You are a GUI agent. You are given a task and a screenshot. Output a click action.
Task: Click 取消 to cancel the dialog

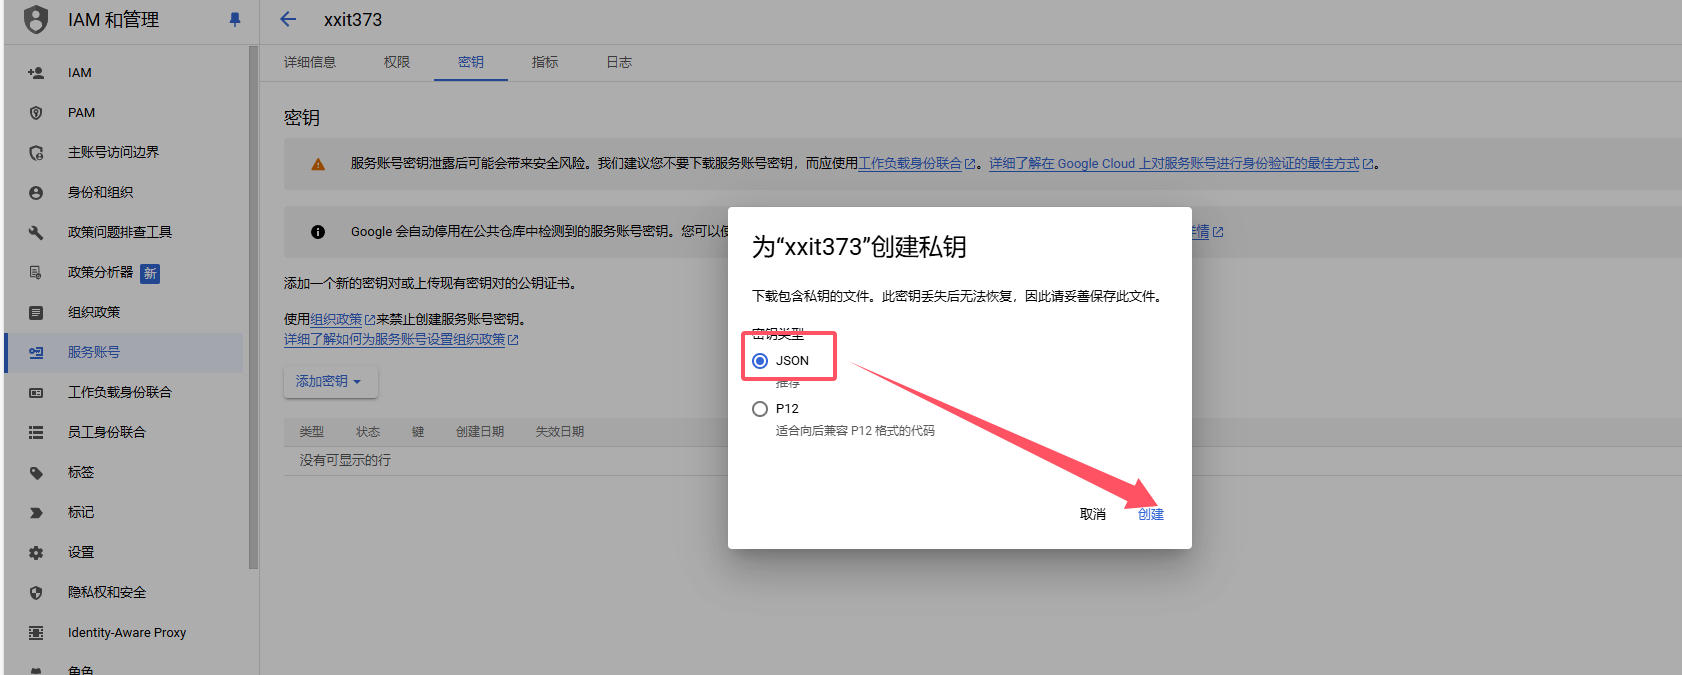click(1093, 514)
